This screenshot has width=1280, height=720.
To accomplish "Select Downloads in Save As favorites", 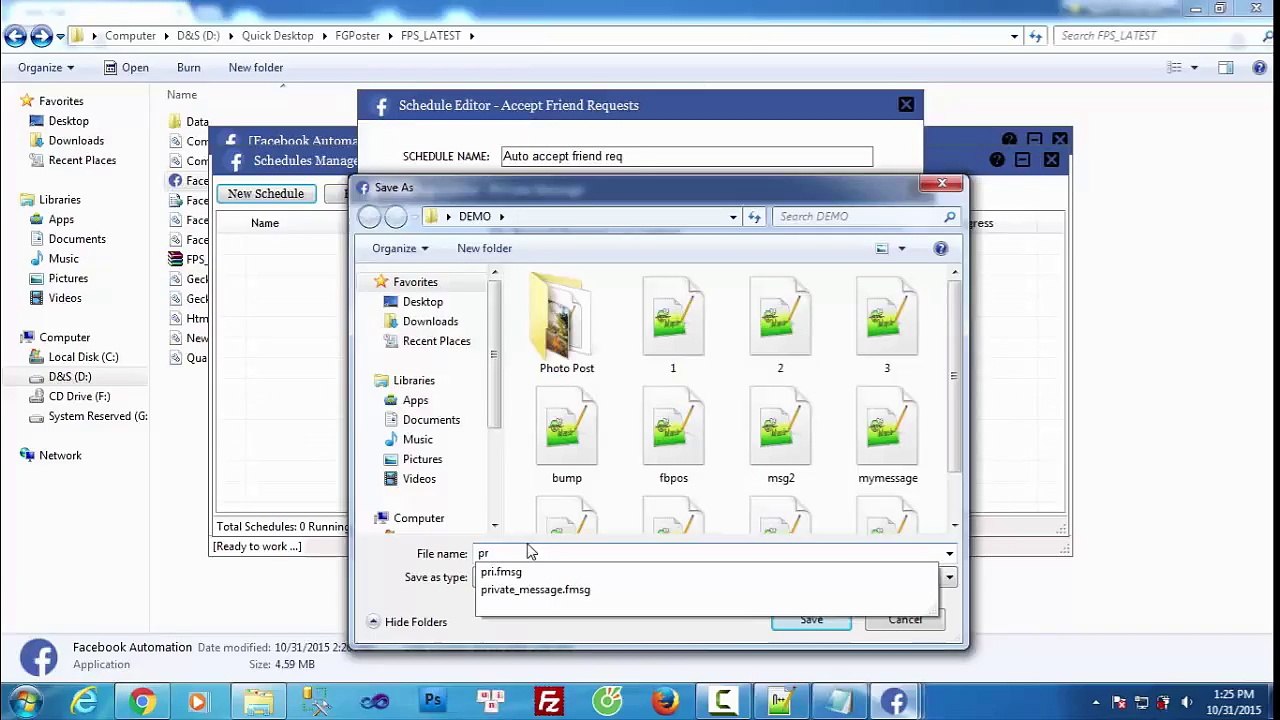I will pos(430,321).
